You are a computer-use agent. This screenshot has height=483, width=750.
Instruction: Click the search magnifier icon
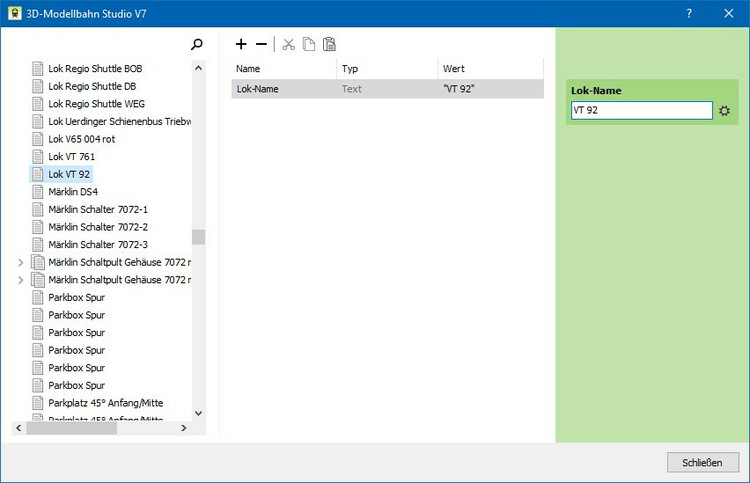tap(197, 44)
